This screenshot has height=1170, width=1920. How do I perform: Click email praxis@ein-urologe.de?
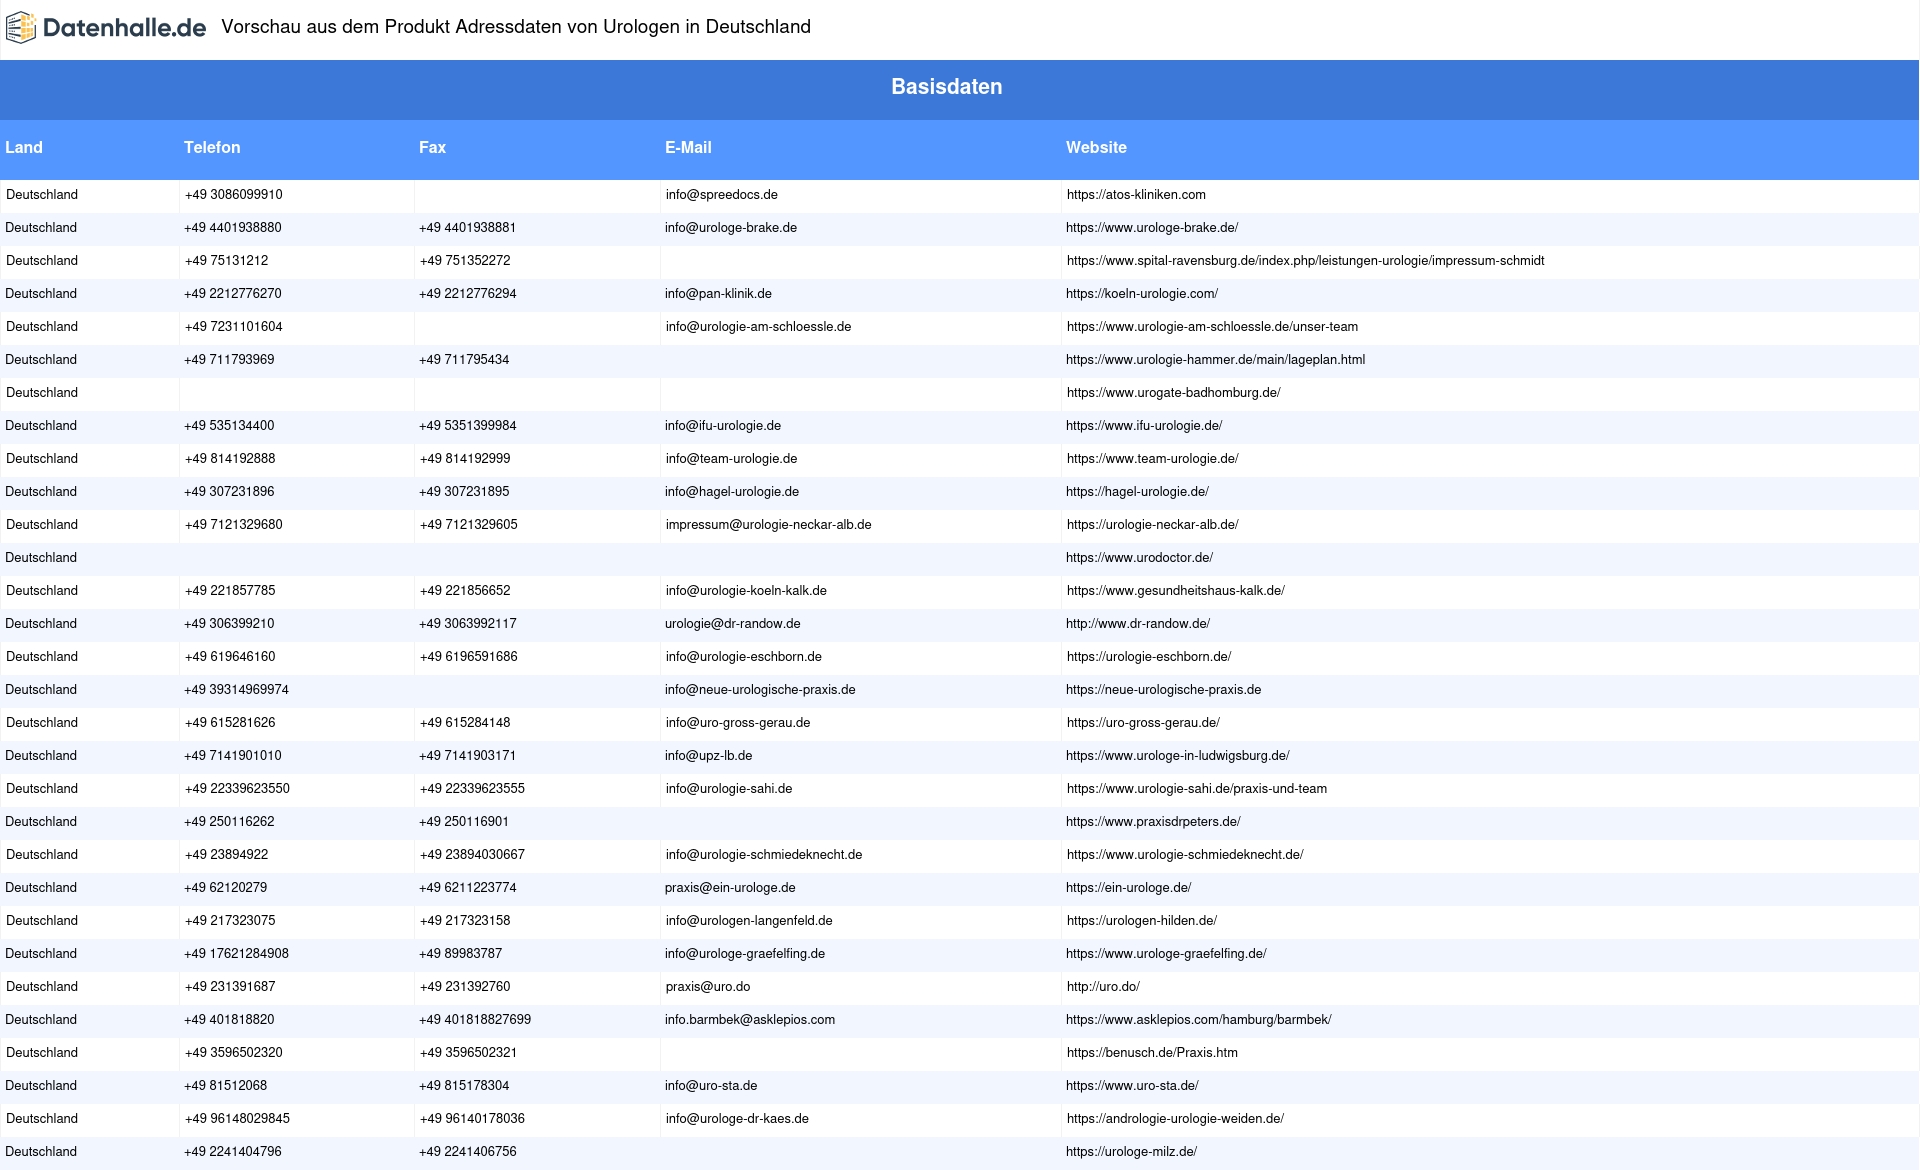(x=730, y=888)
